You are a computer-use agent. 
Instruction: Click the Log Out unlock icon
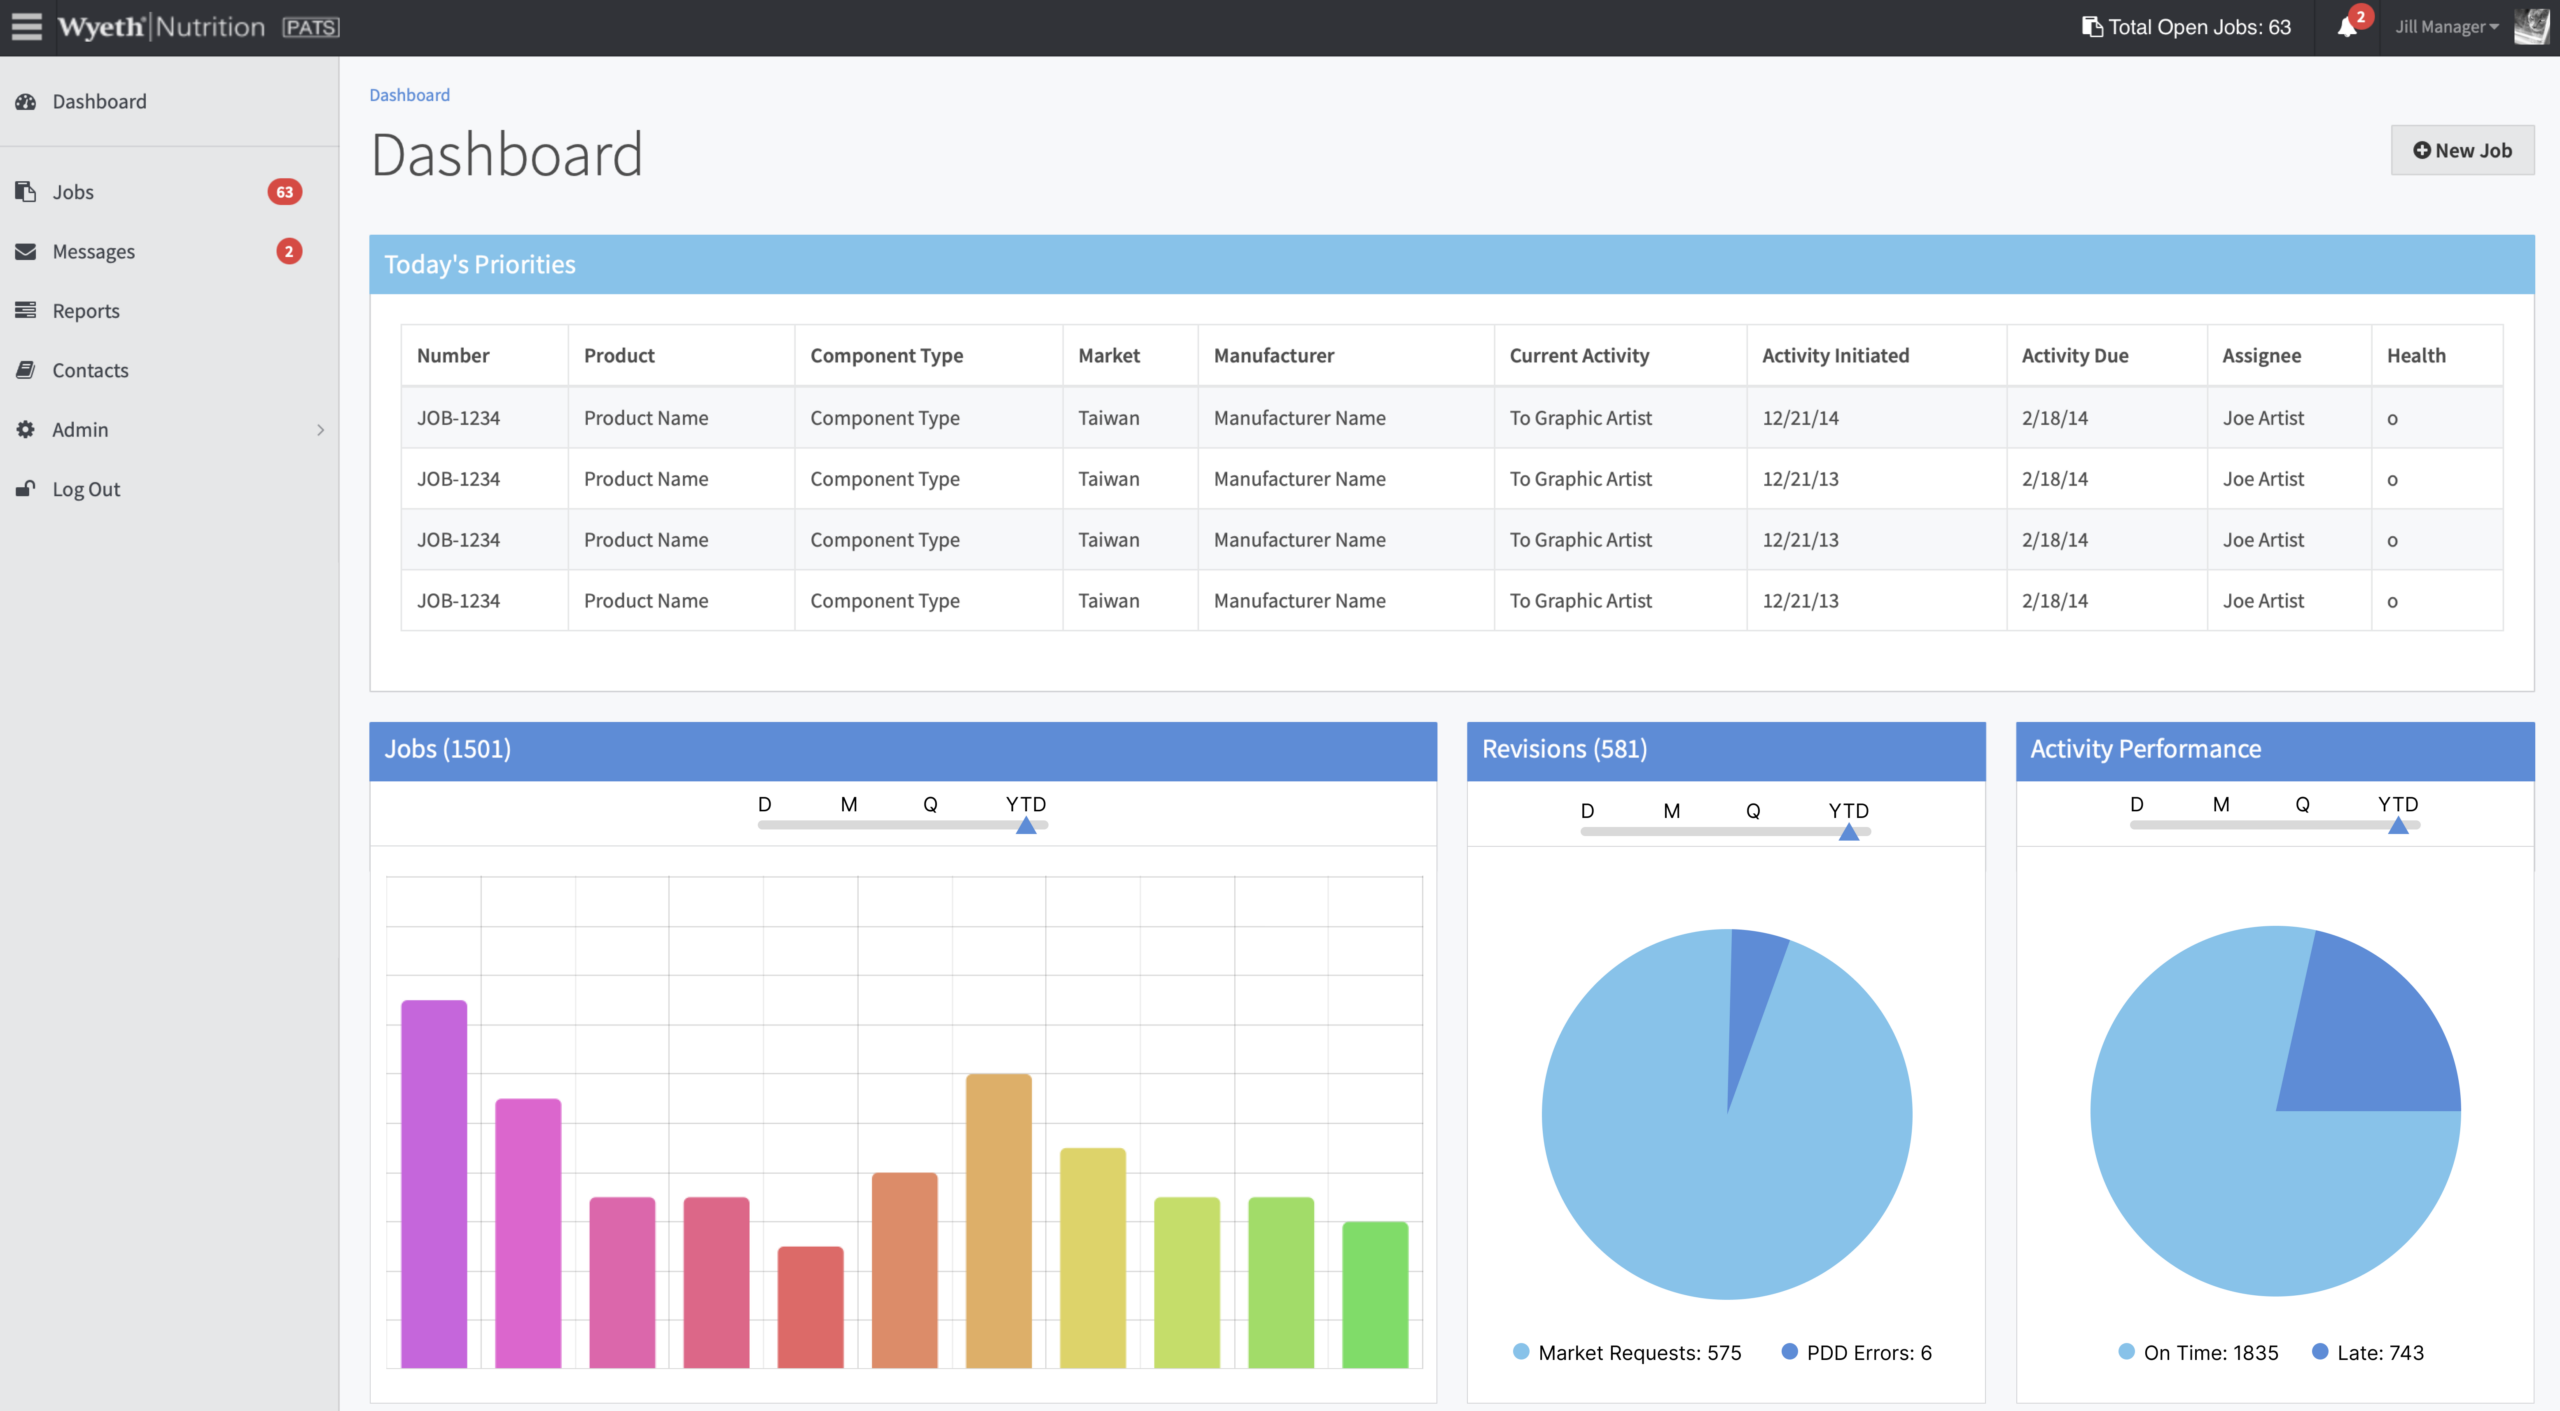coord(26,489)
